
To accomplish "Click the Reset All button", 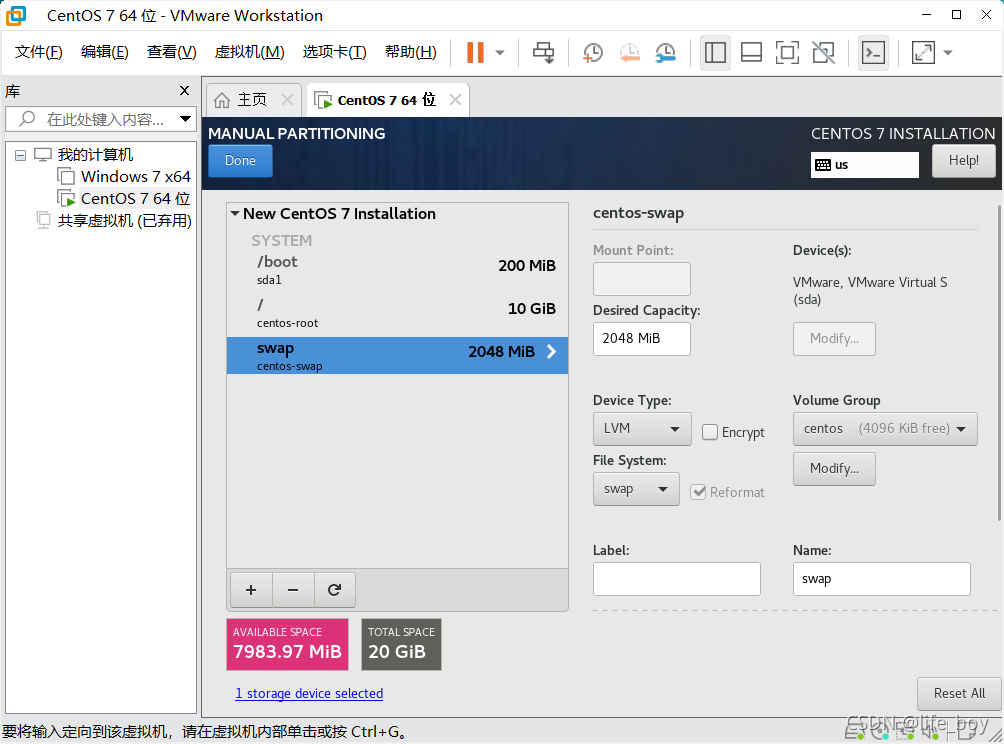I will tap(959, 693).
